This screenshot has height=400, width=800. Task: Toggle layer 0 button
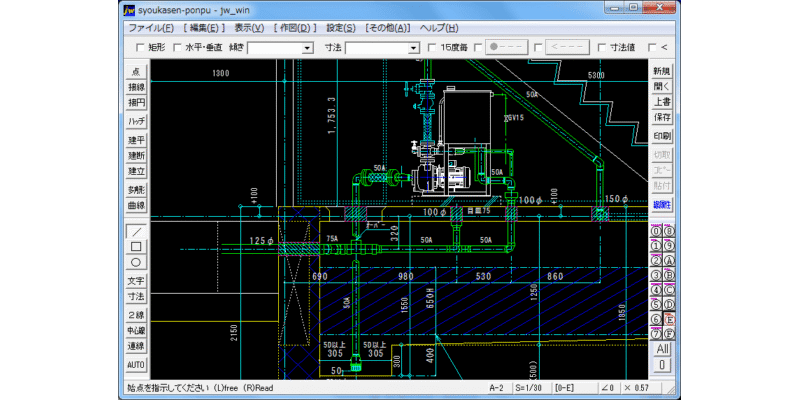[656, 231]
